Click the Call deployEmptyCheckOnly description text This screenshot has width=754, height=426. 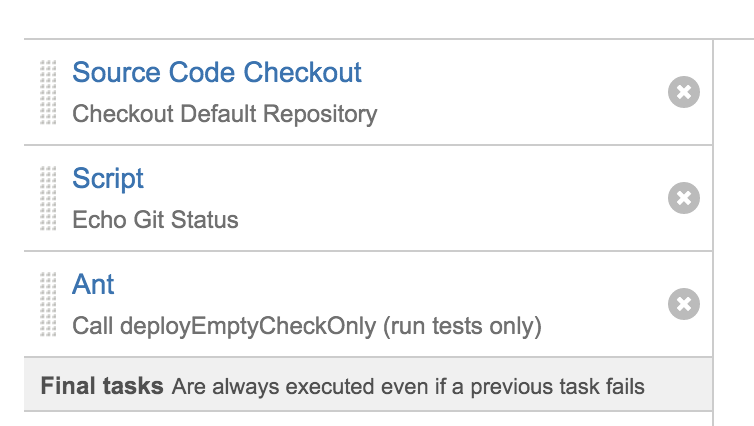coord(307,326)
